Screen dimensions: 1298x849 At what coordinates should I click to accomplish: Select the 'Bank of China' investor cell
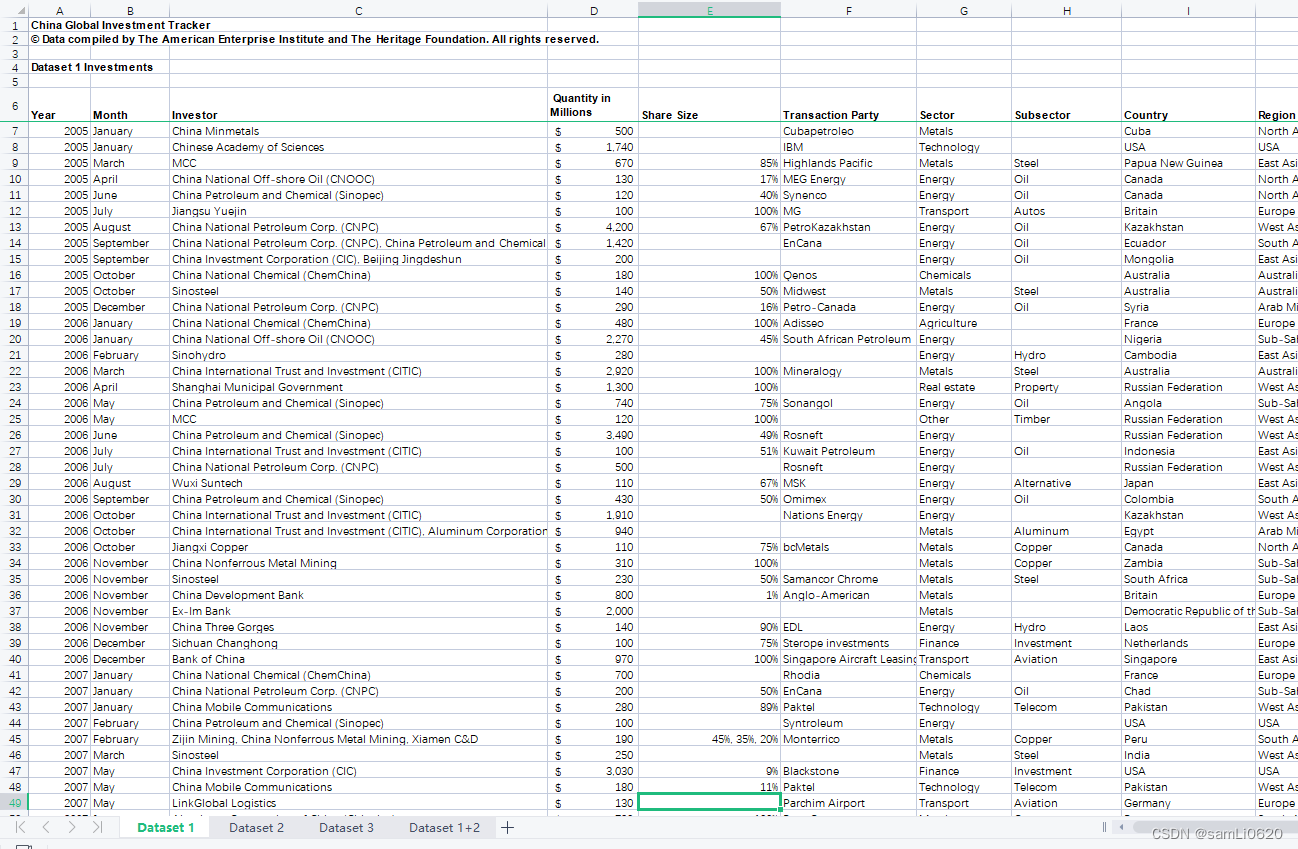coord(358,659)
